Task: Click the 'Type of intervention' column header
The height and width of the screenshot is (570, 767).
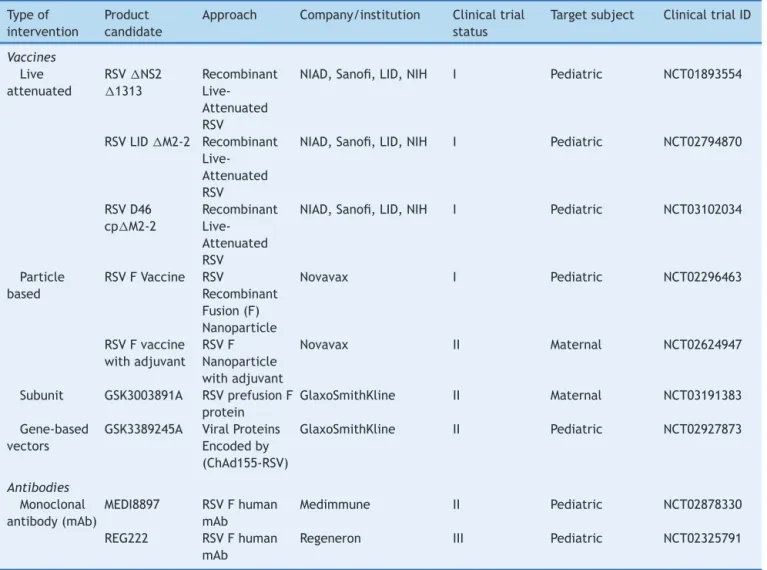Action: pos(43,23)
